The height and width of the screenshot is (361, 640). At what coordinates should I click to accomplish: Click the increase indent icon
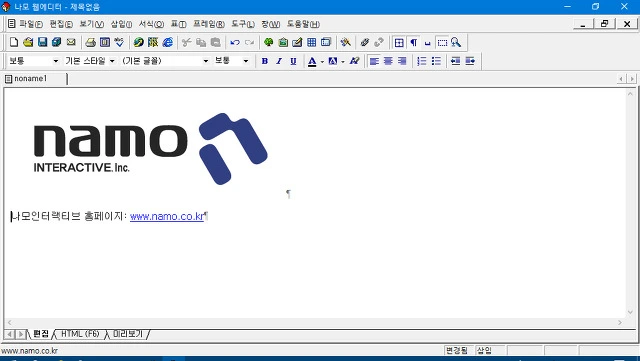click(x=470, y=61)
